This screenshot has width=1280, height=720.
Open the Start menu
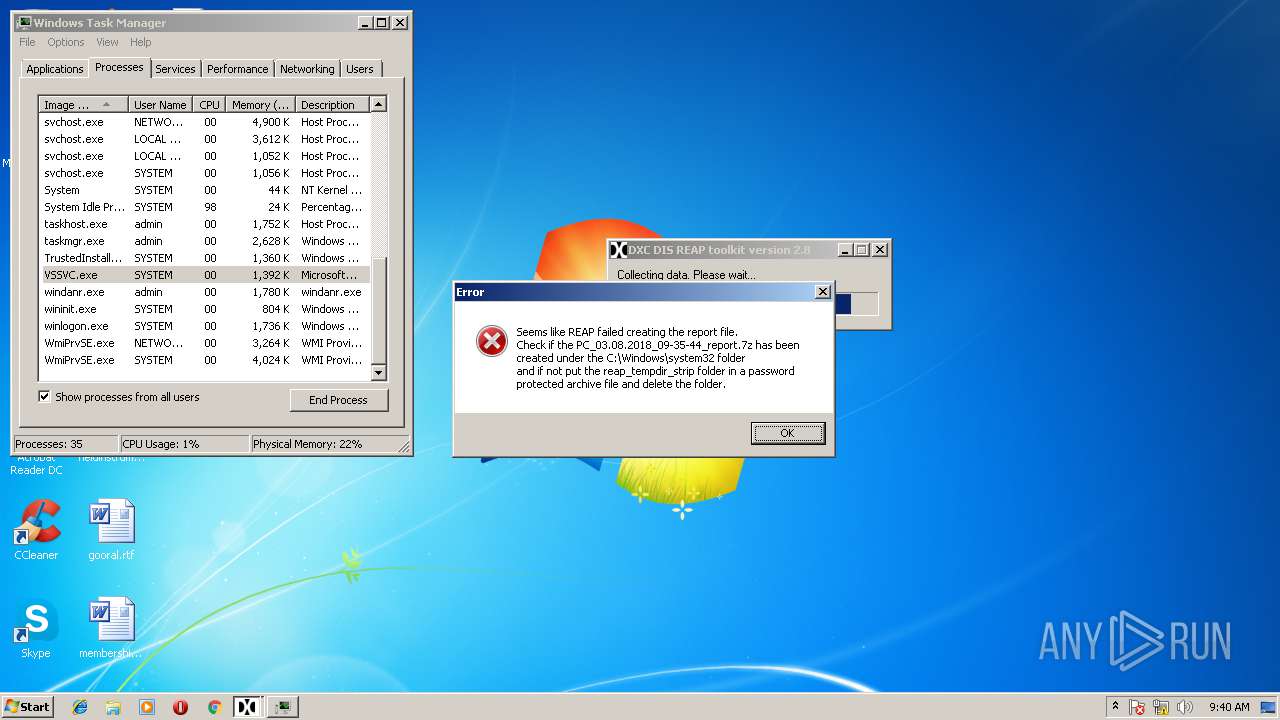[x=28, y=706]
